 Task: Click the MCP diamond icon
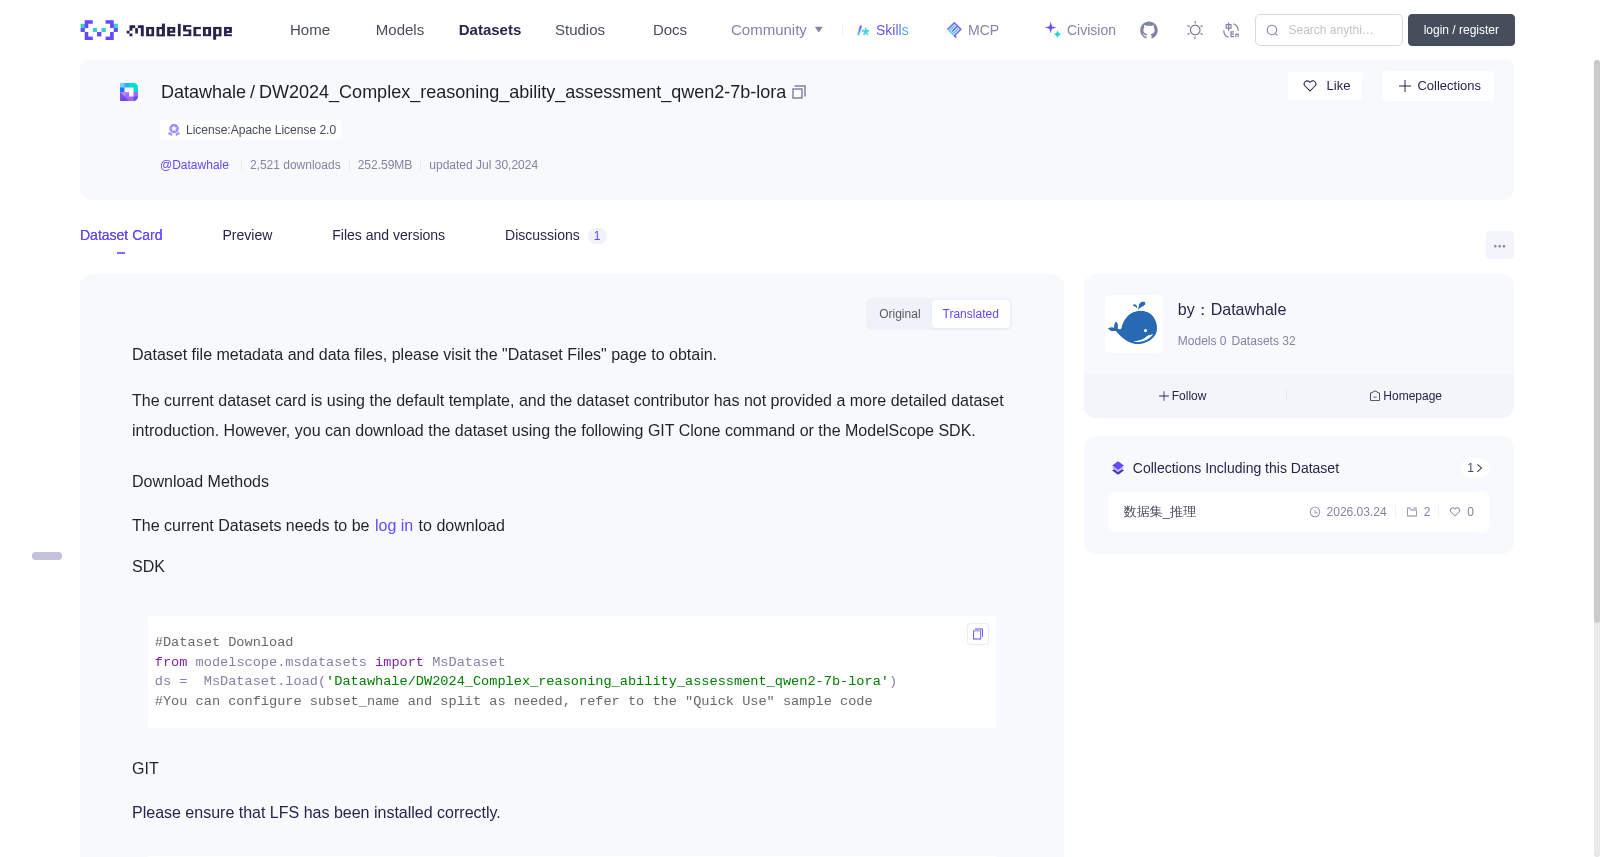(x=954, y=30)
